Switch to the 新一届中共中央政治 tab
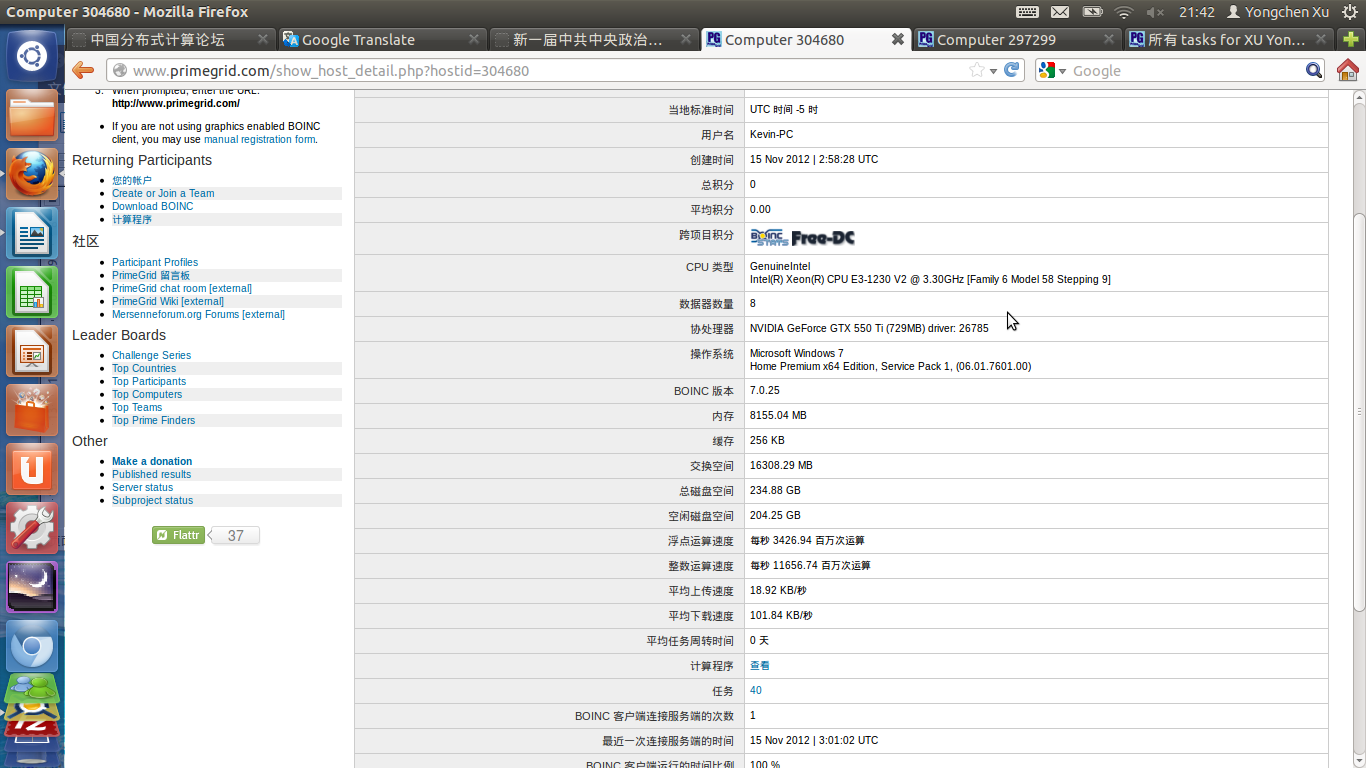The image size is (1366, 768). click(x=595, y=39)
